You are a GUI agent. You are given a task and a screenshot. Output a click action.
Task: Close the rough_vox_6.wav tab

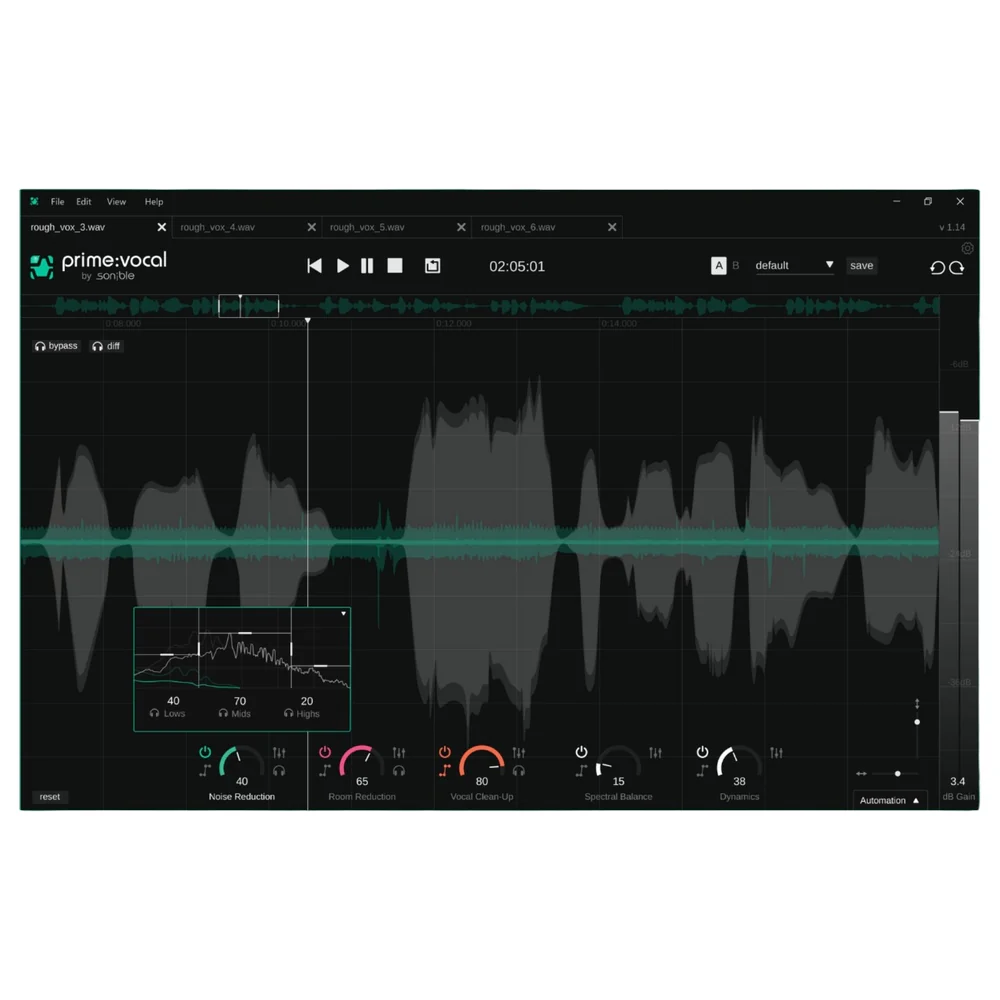point(612,227)
